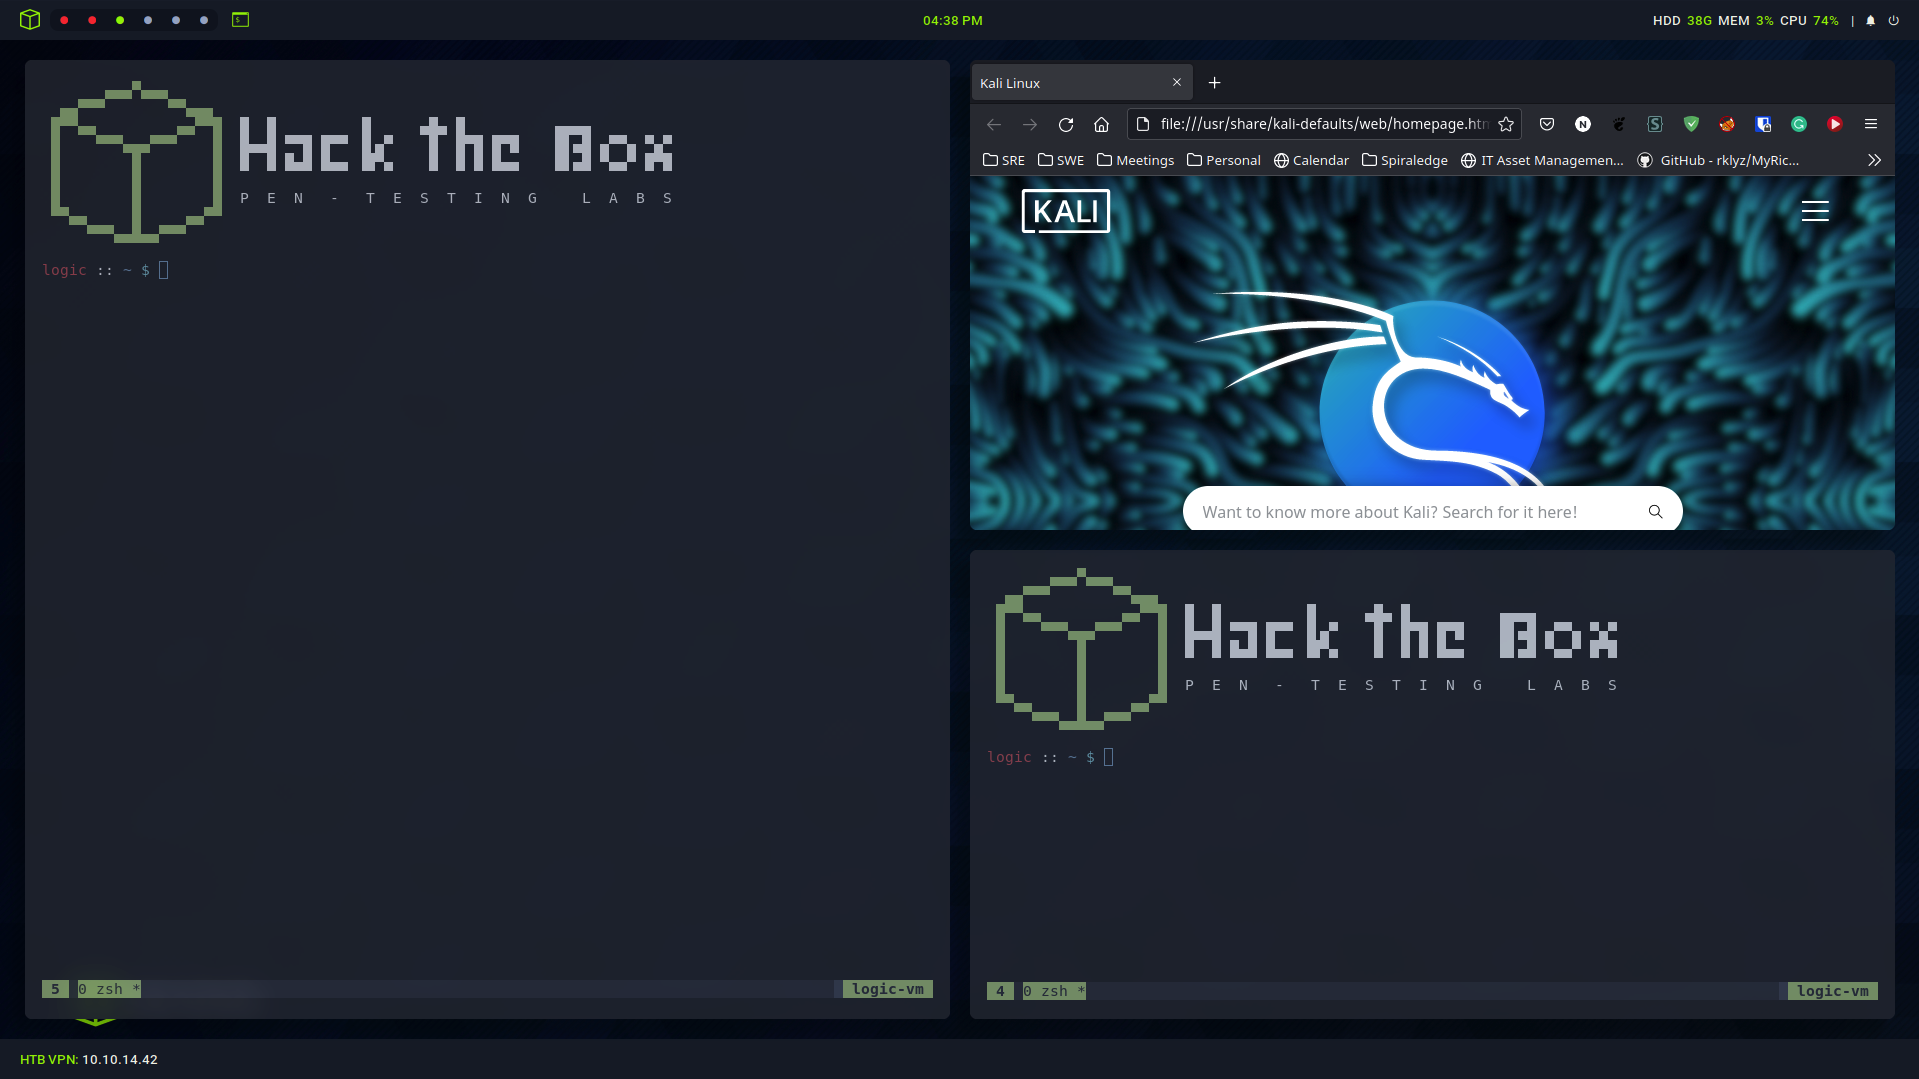The image size is (1919, 1079).
Task: Open the green S extension icon
Action: (1655, 124)
